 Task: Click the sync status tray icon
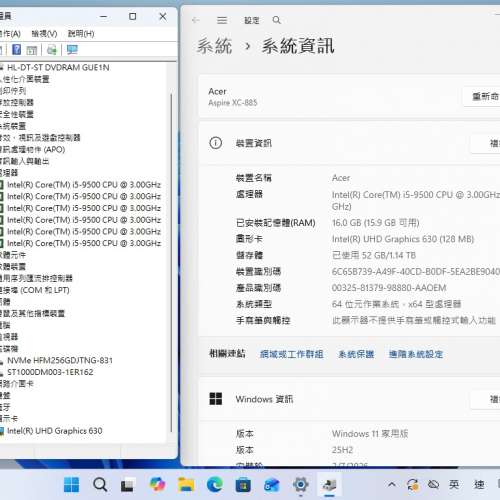pos(413,485)
